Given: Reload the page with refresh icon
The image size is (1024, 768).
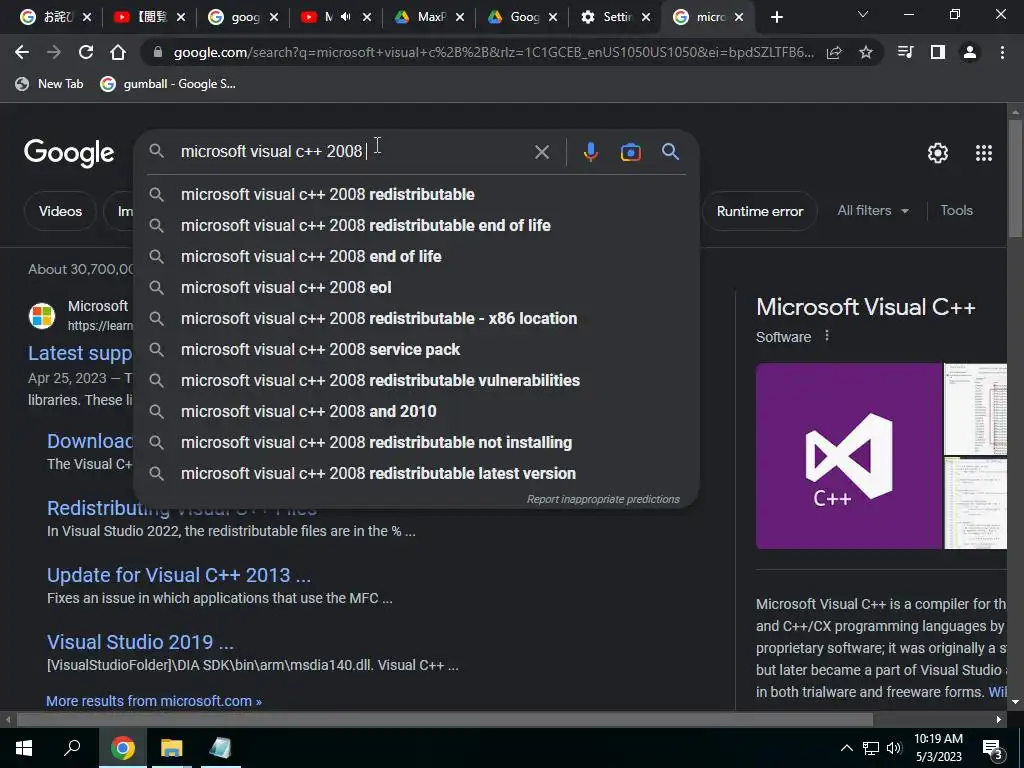Looking at the screenshot, I should (x=86, y=52).
